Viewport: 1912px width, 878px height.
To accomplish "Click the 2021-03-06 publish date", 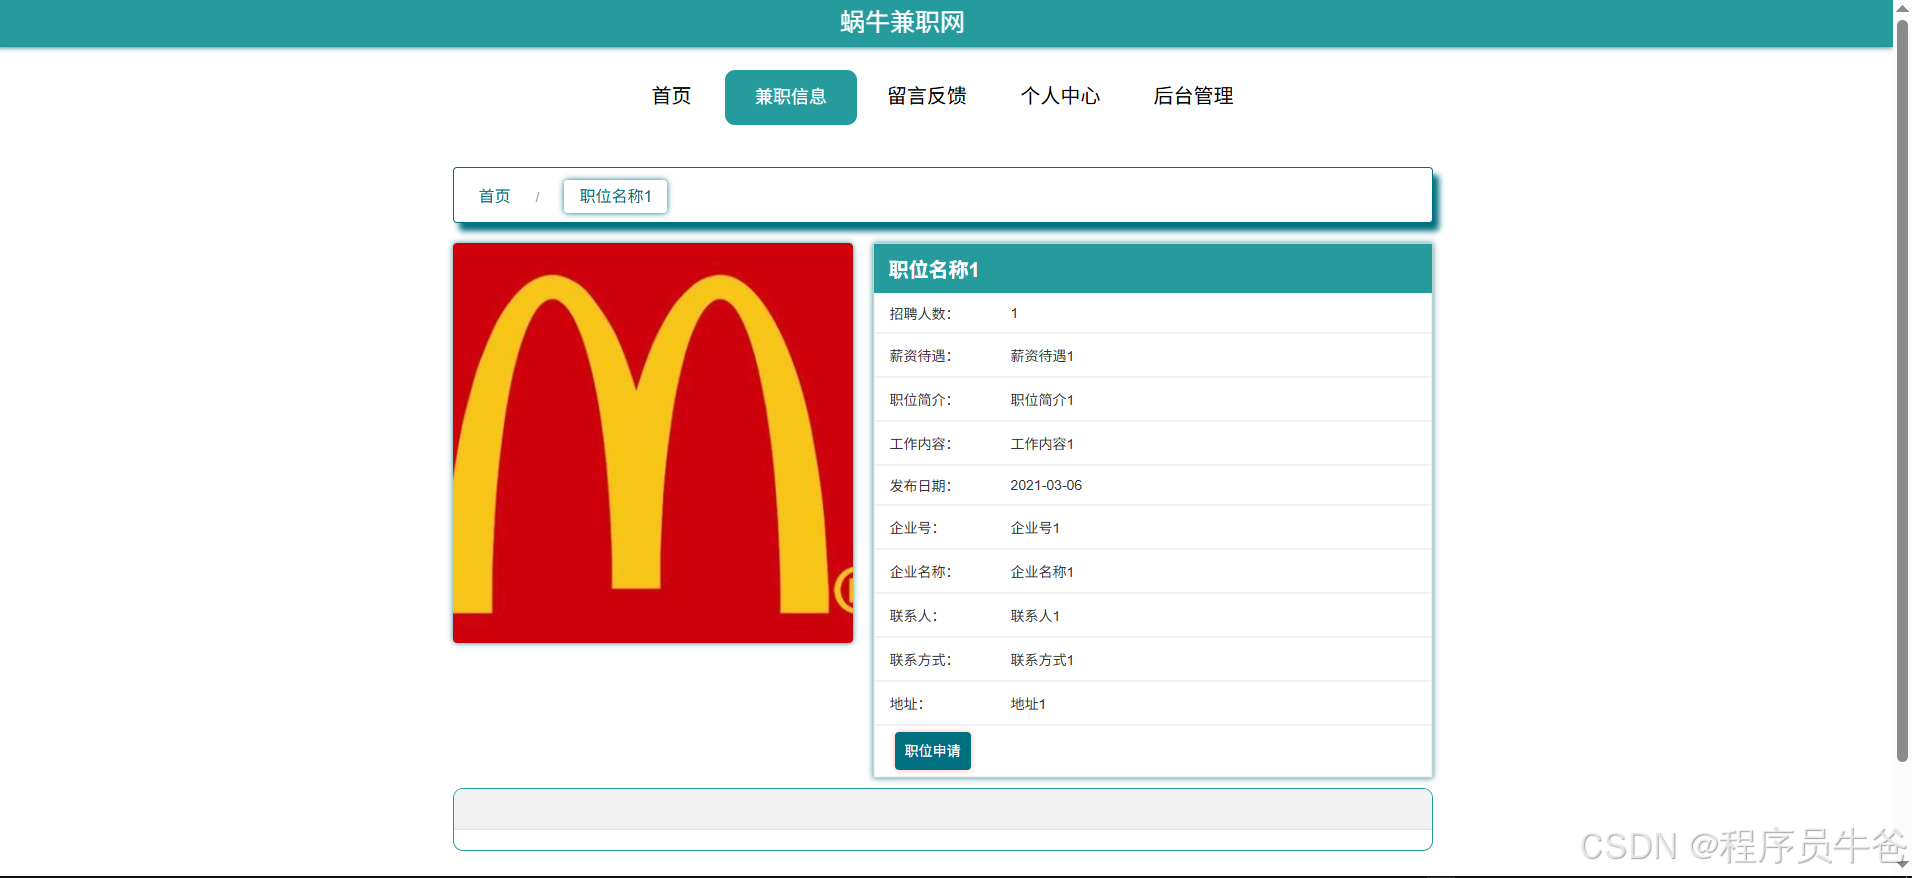I will pyautogui.click(x=1046, y=485).
